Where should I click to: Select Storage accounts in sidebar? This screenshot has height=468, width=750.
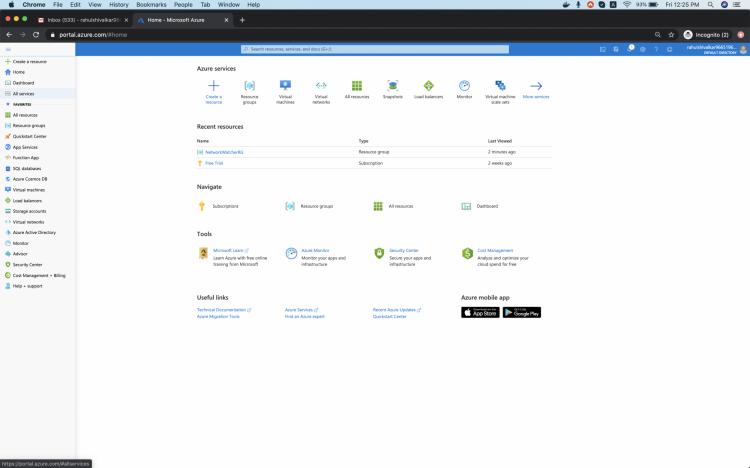pos(29,211)
